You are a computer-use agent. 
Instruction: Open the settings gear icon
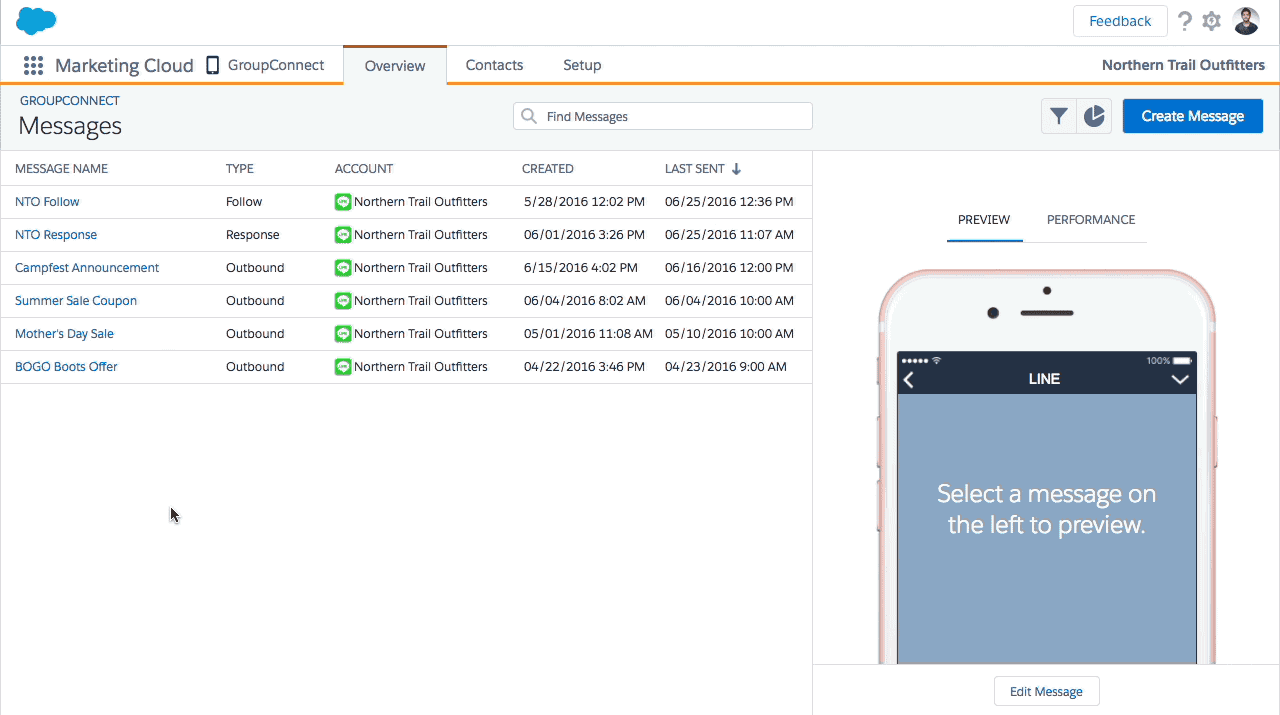1212,21
